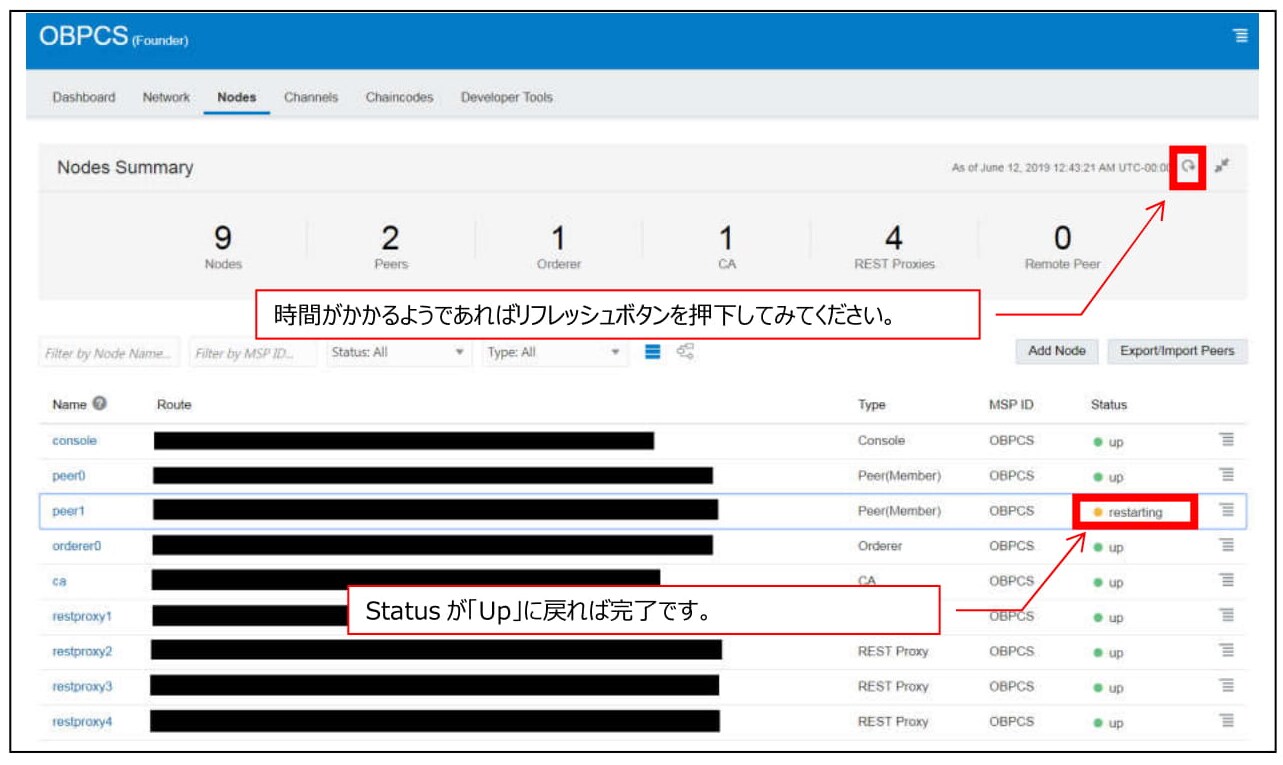The width and height of the screenshot is (1283, 765).
Task: Open action menu for console row
Action: [x=1227, y=440]
